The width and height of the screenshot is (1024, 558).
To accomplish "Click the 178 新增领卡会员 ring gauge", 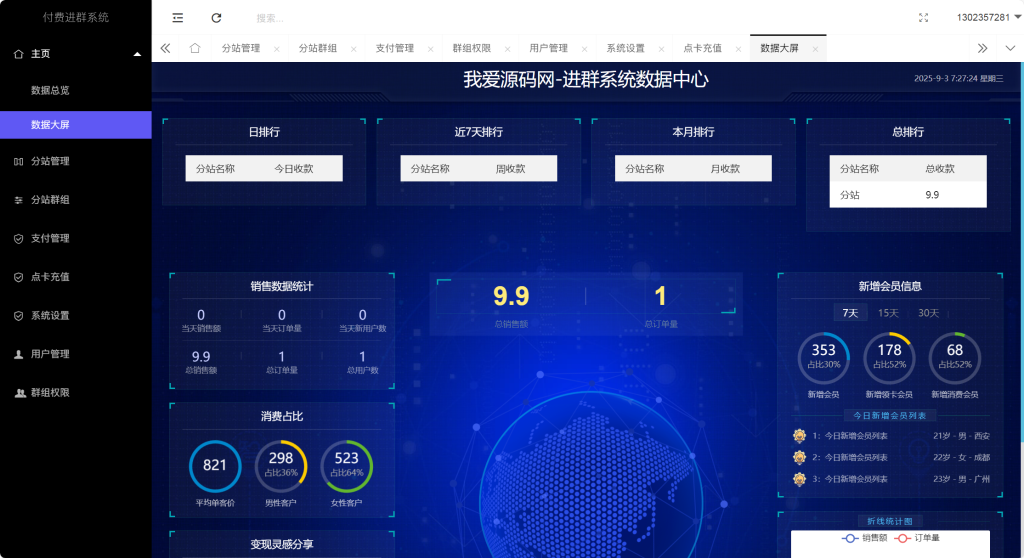I will click(x=889, y=358).
